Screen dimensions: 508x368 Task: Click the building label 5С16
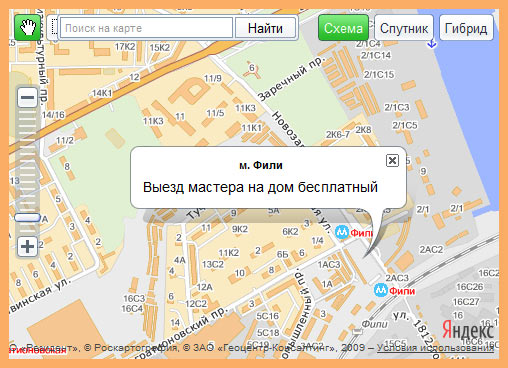tap(267, 316)
